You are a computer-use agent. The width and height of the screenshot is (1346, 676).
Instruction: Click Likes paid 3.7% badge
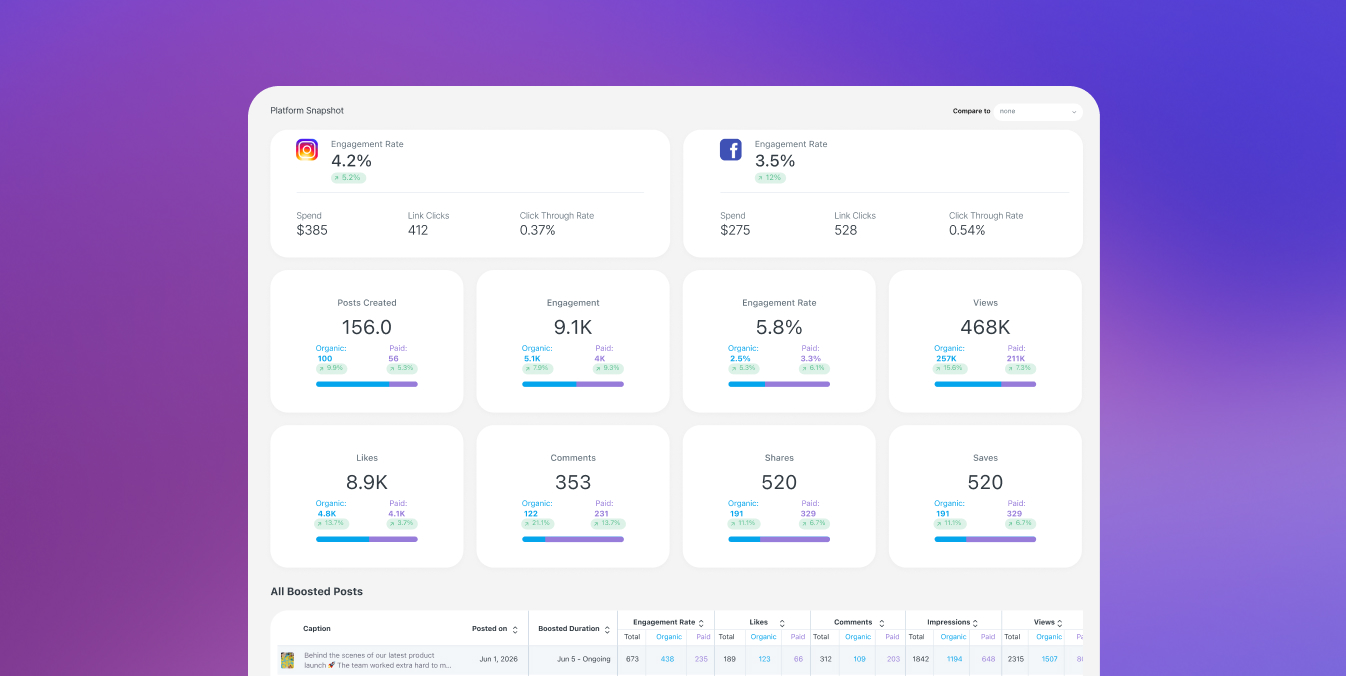click(x=403, y=523)
